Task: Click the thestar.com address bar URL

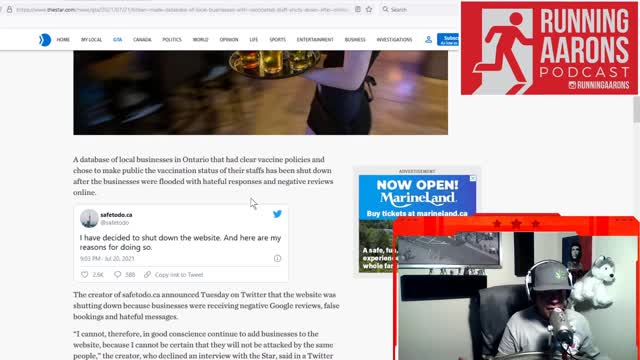Action: pos(182,9)
